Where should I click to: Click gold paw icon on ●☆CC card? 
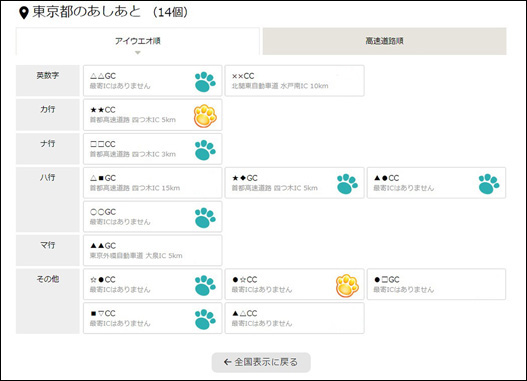[x=347, y=286]
